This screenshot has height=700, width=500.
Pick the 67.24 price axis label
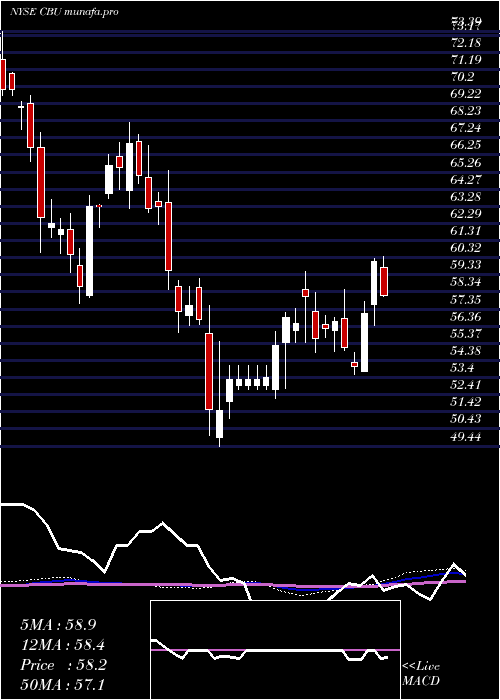pyautogui.click(x=466, y=129)
